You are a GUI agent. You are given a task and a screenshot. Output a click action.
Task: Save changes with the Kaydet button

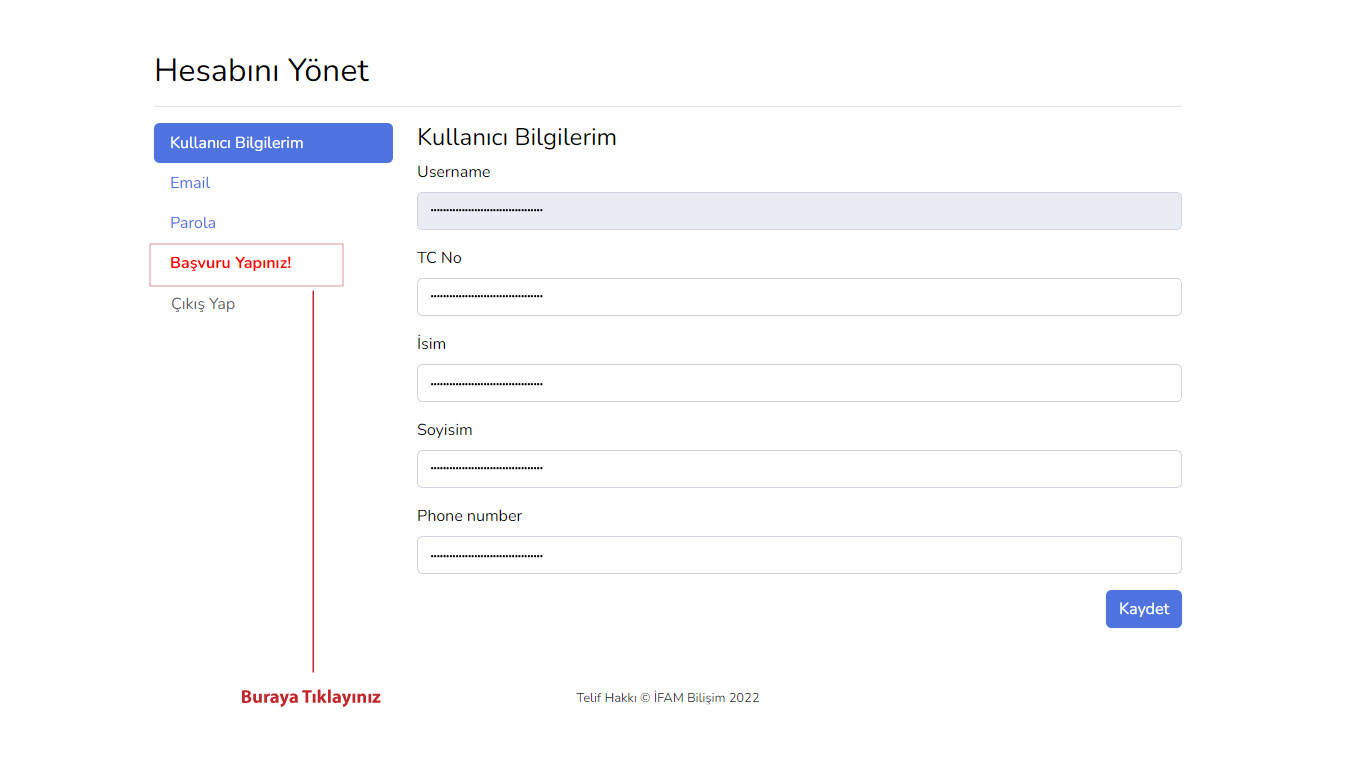coord(1144,609)
